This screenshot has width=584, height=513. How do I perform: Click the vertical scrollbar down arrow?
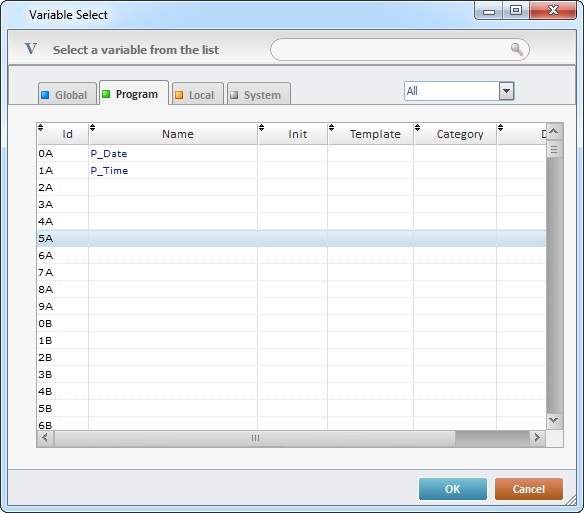point(553,420)
